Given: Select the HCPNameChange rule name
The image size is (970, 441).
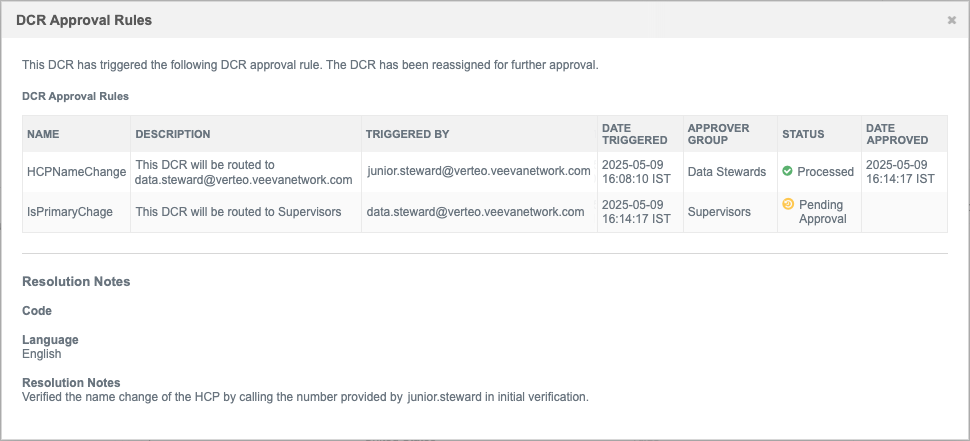Looking at the screenshot, I should pos(77,172).
